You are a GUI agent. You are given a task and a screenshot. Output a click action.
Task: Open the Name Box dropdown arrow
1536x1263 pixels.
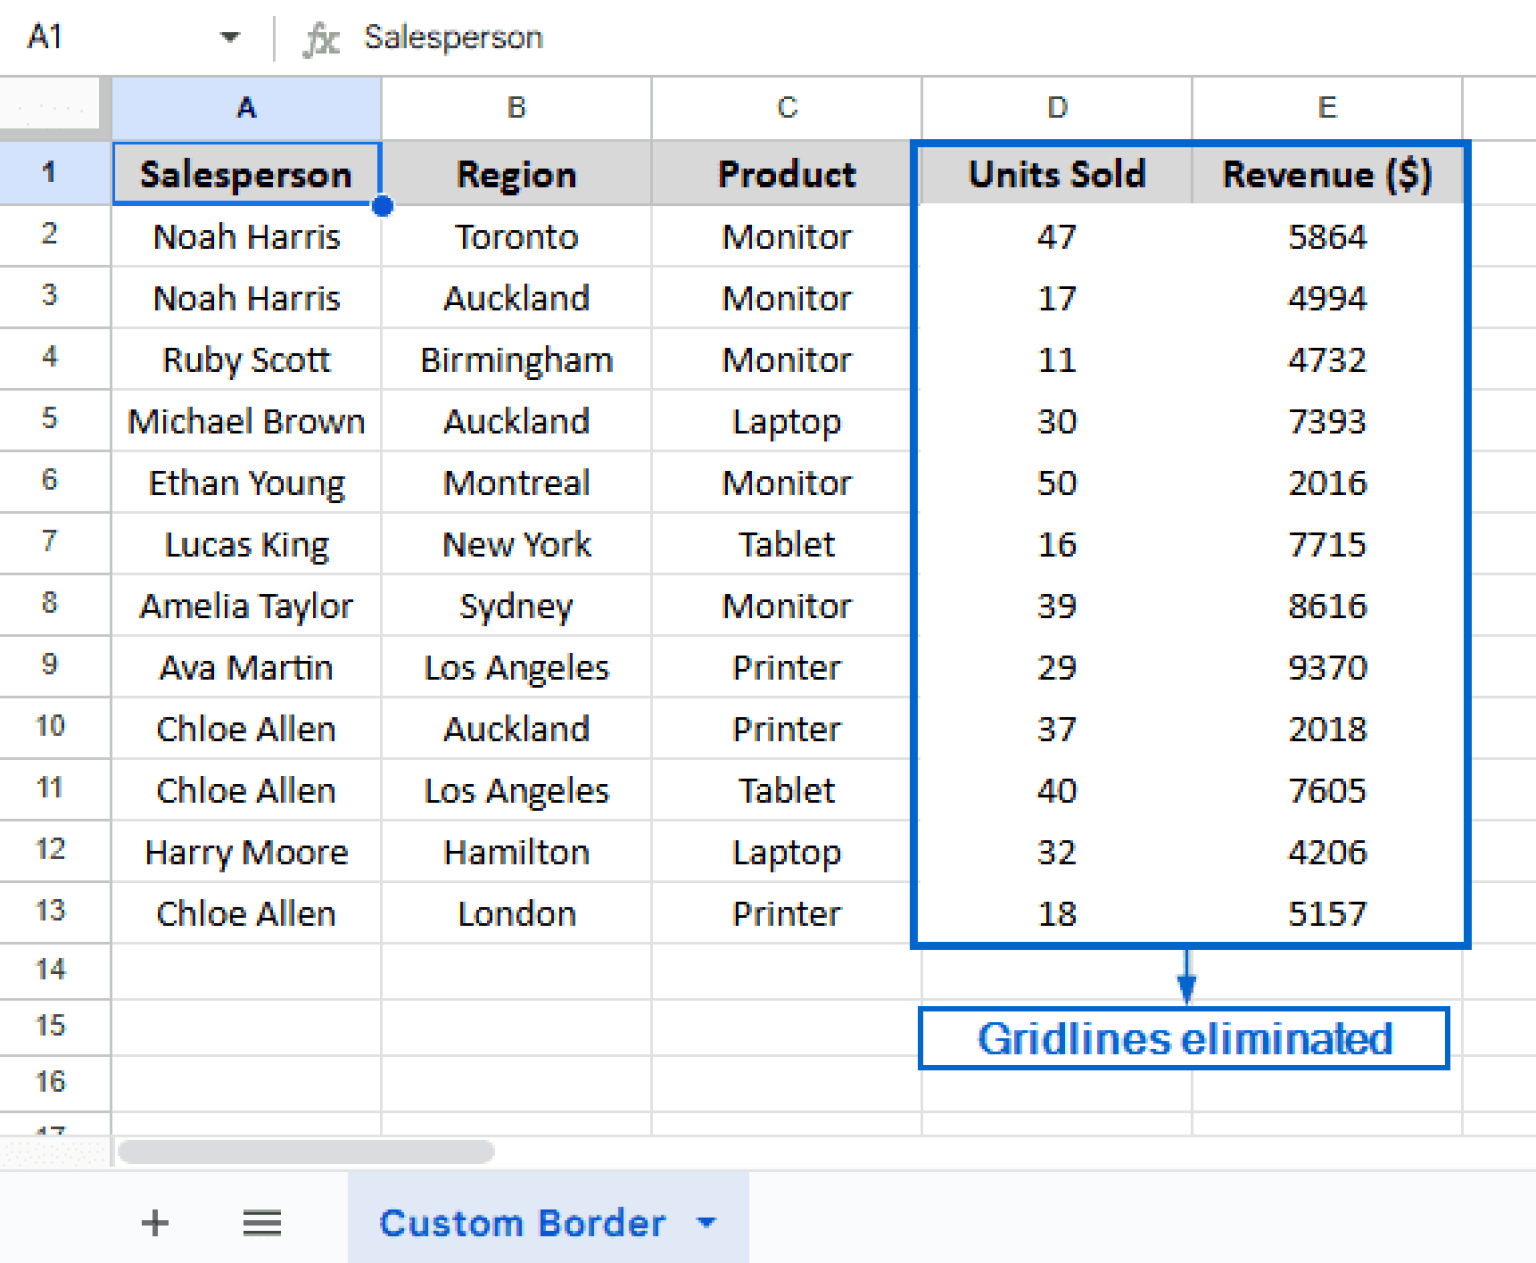click(x=229, y=37)
